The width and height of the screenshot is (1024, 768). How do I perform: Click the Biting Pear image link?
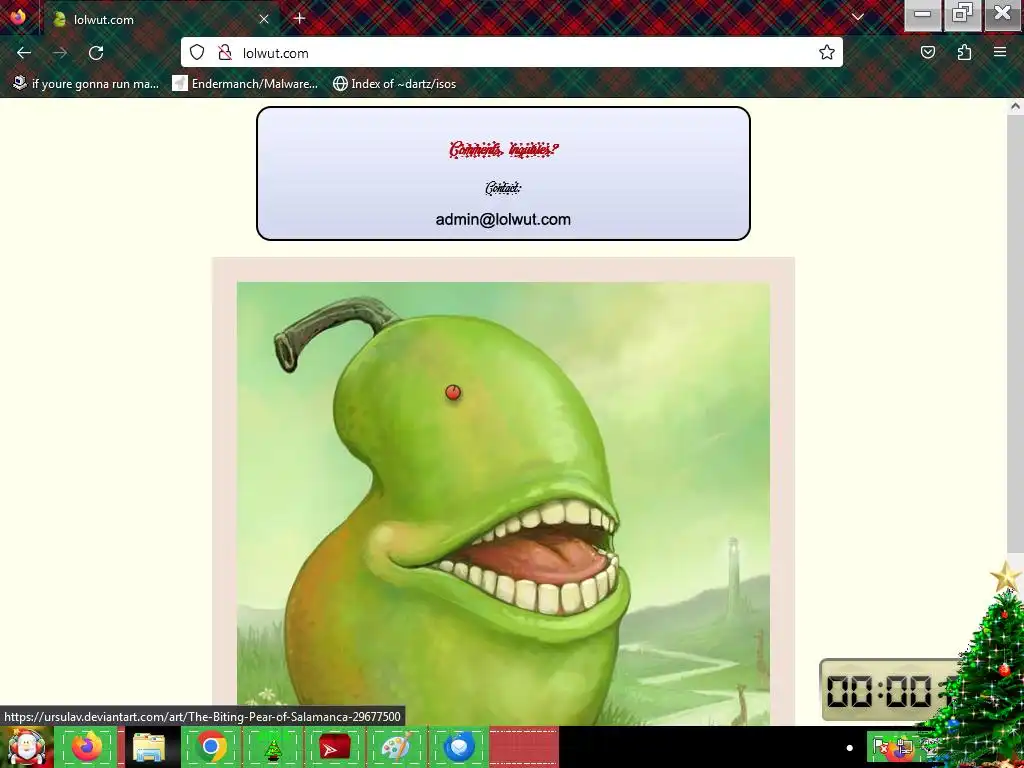[x=503, y=504]
